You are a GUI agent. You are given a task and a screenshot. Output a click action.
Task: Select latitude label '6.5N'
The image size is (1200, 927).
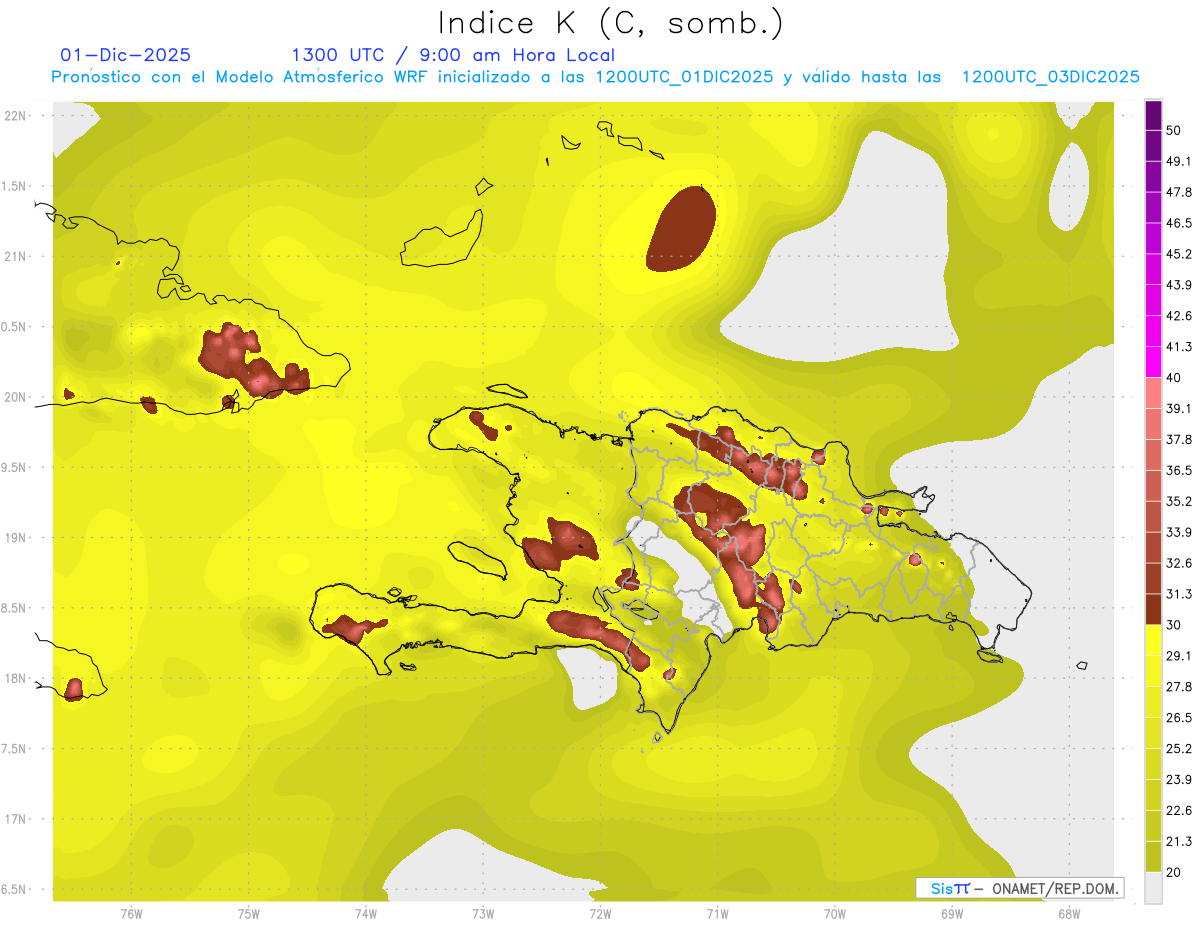pos(15,889)
